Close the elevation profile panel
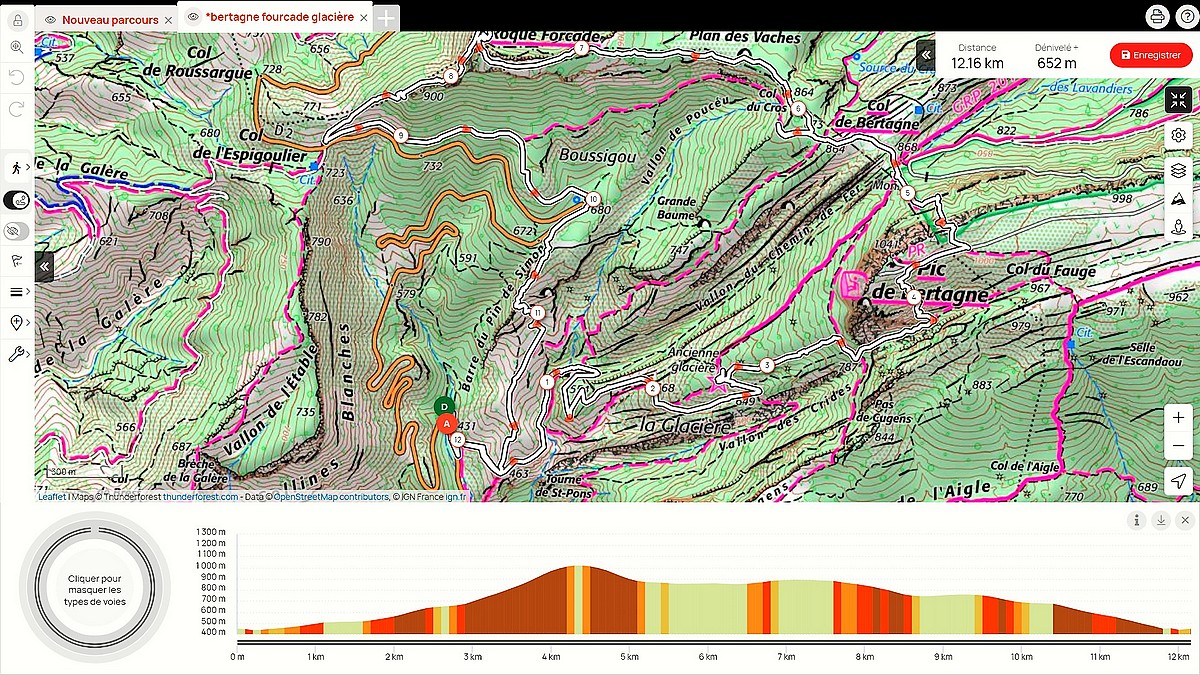The width and height of the screenshot is (1200, 675). pos(1185,520)
